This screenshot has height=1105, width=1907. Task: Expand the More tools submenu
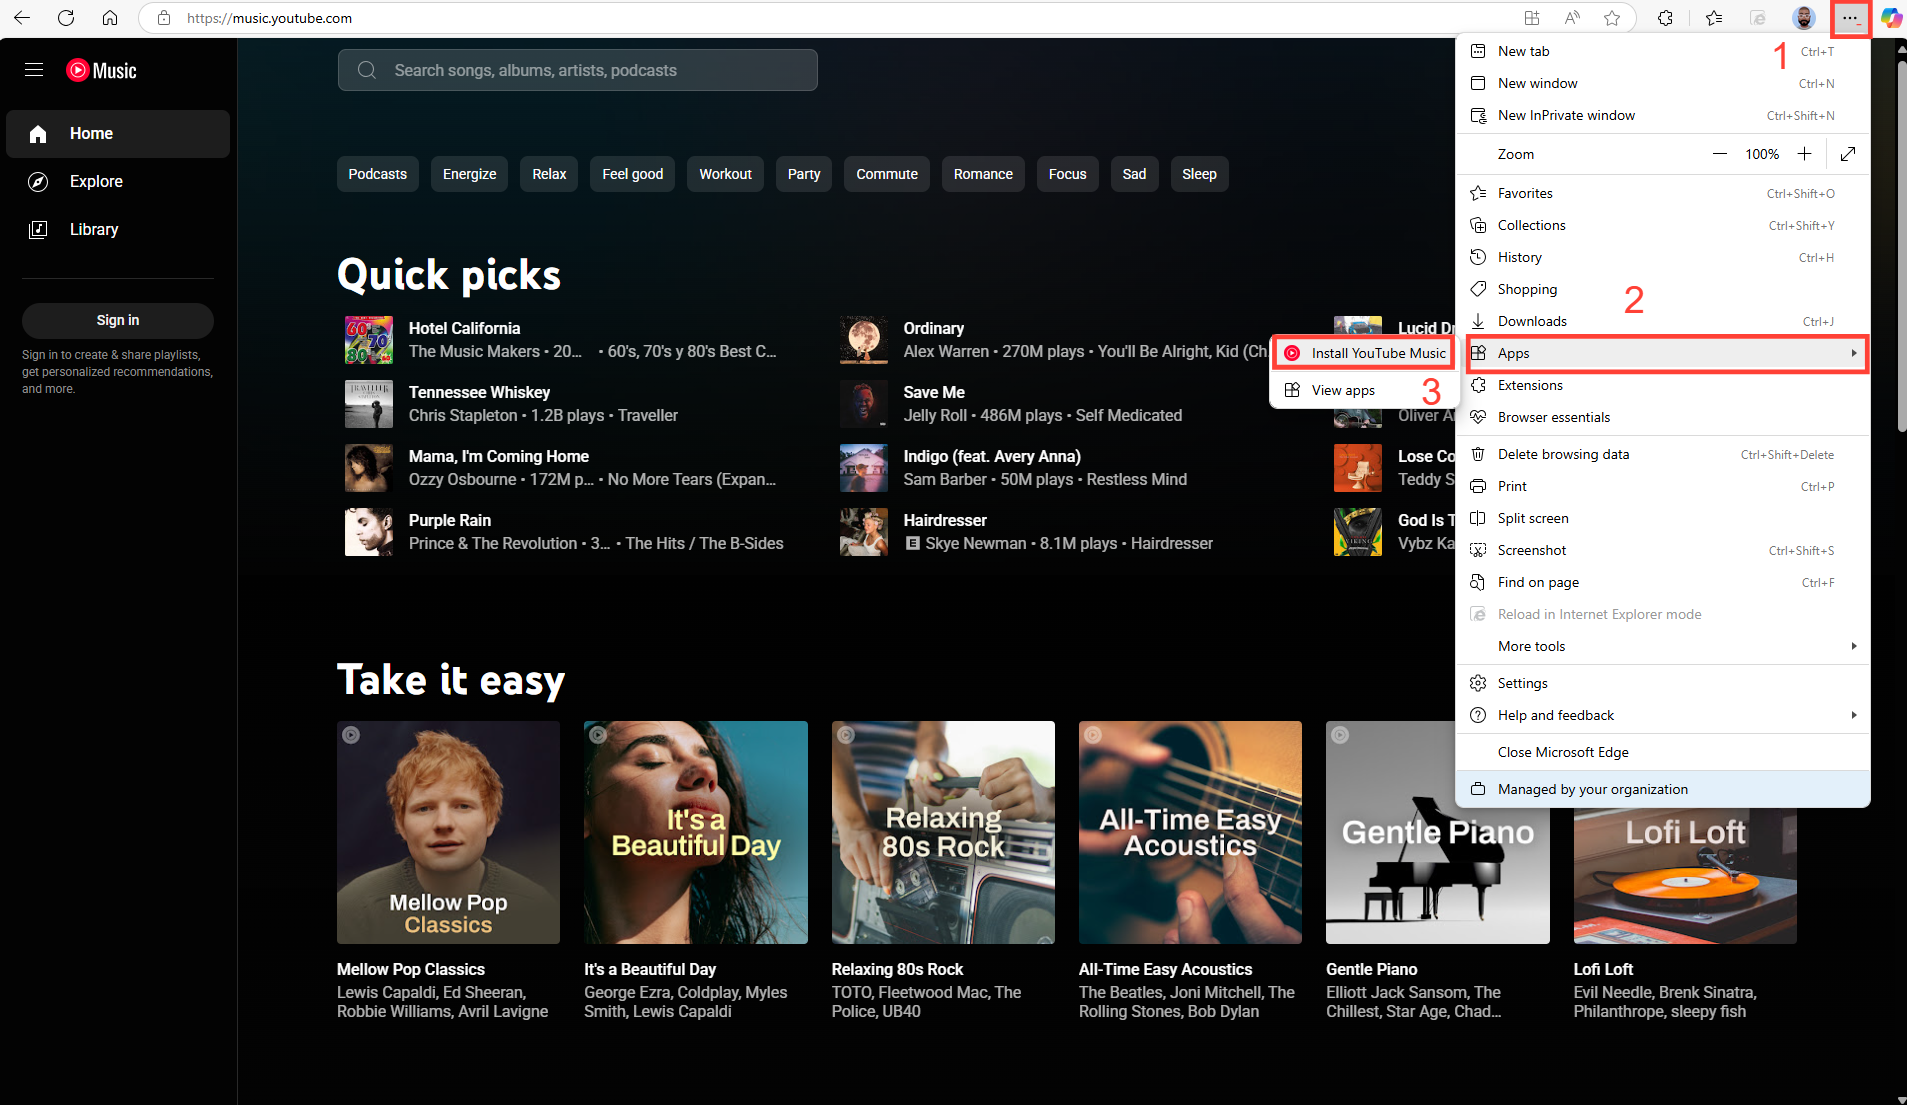coord(1855,646)
